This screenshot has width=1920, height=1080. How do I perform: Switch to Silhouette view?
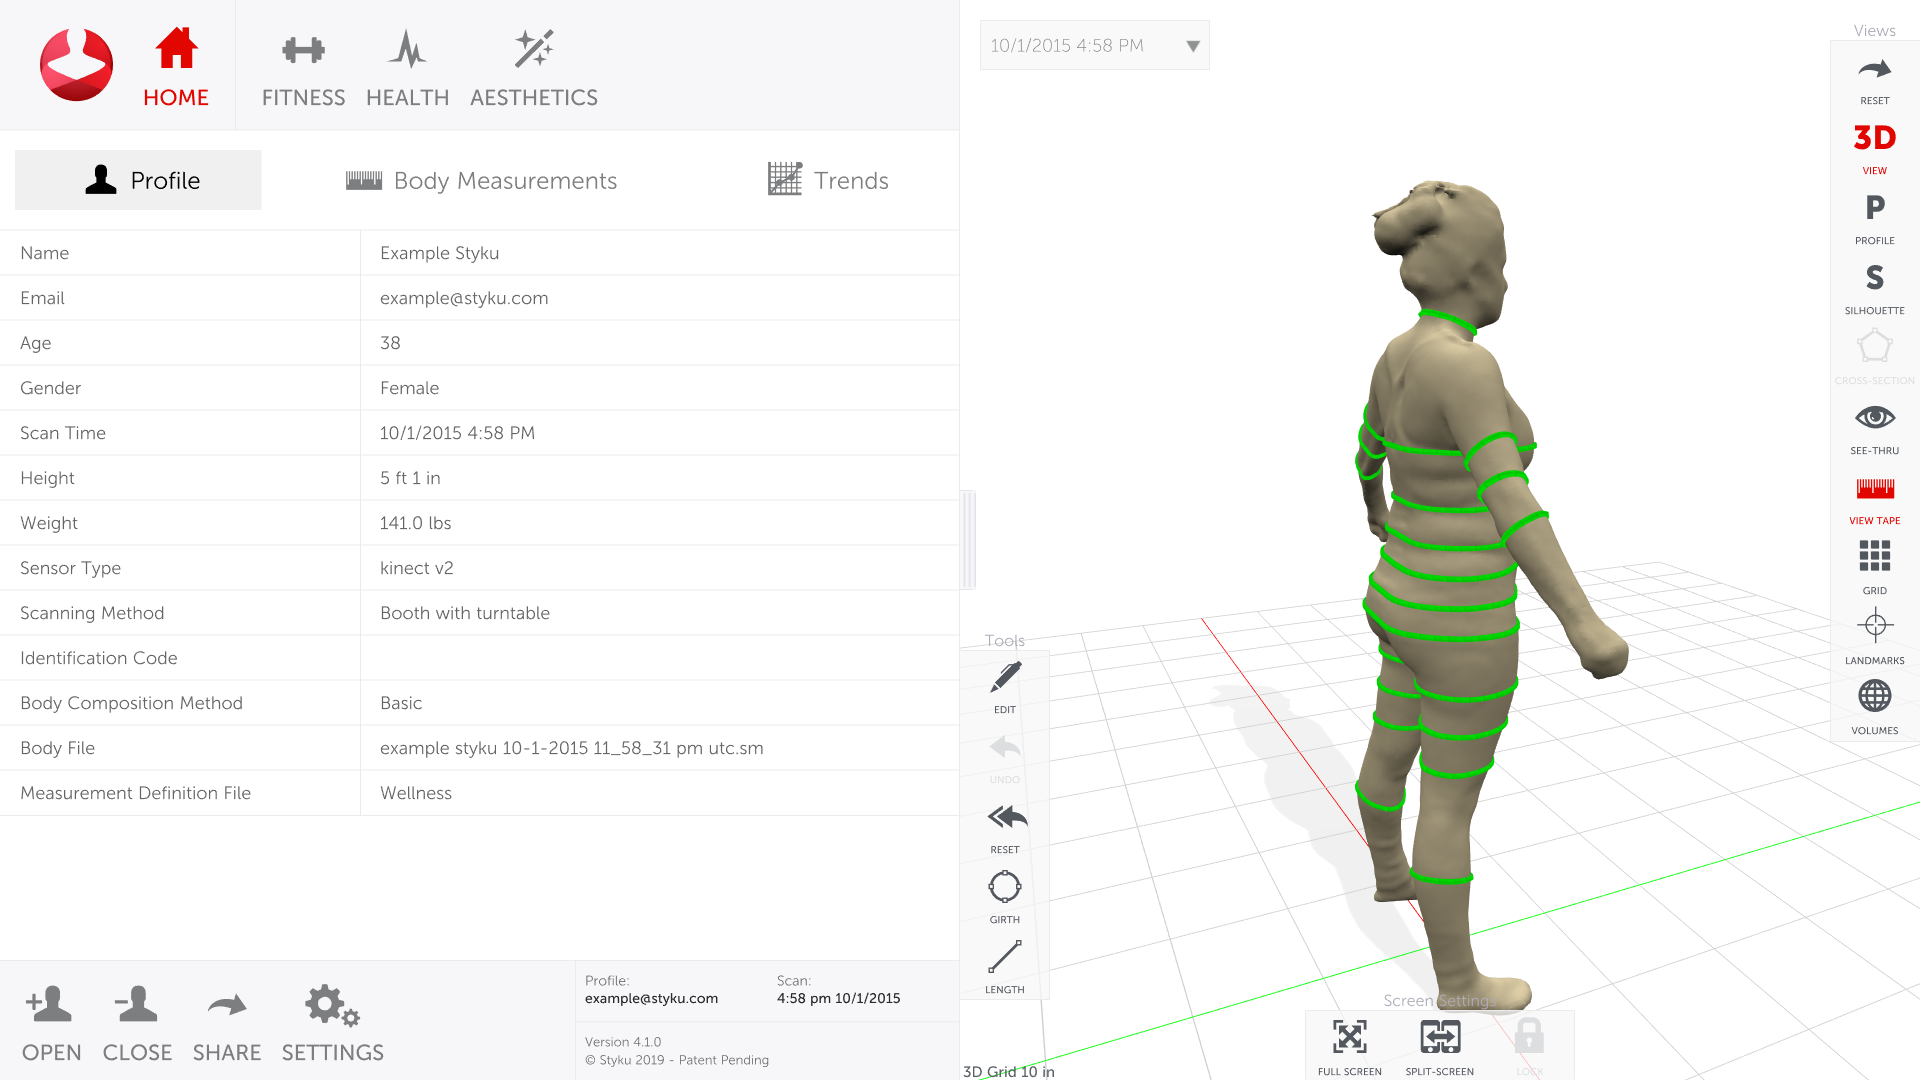(x=1874, y=279)
